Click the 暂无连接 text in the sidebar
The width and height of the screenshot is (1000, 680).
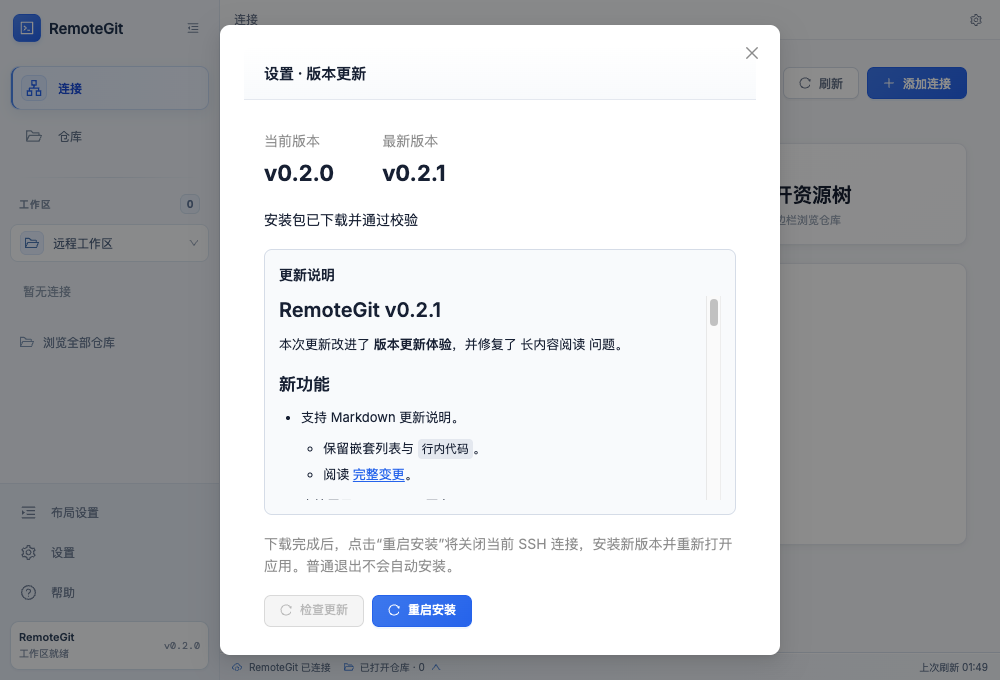[x=47, y=292]
